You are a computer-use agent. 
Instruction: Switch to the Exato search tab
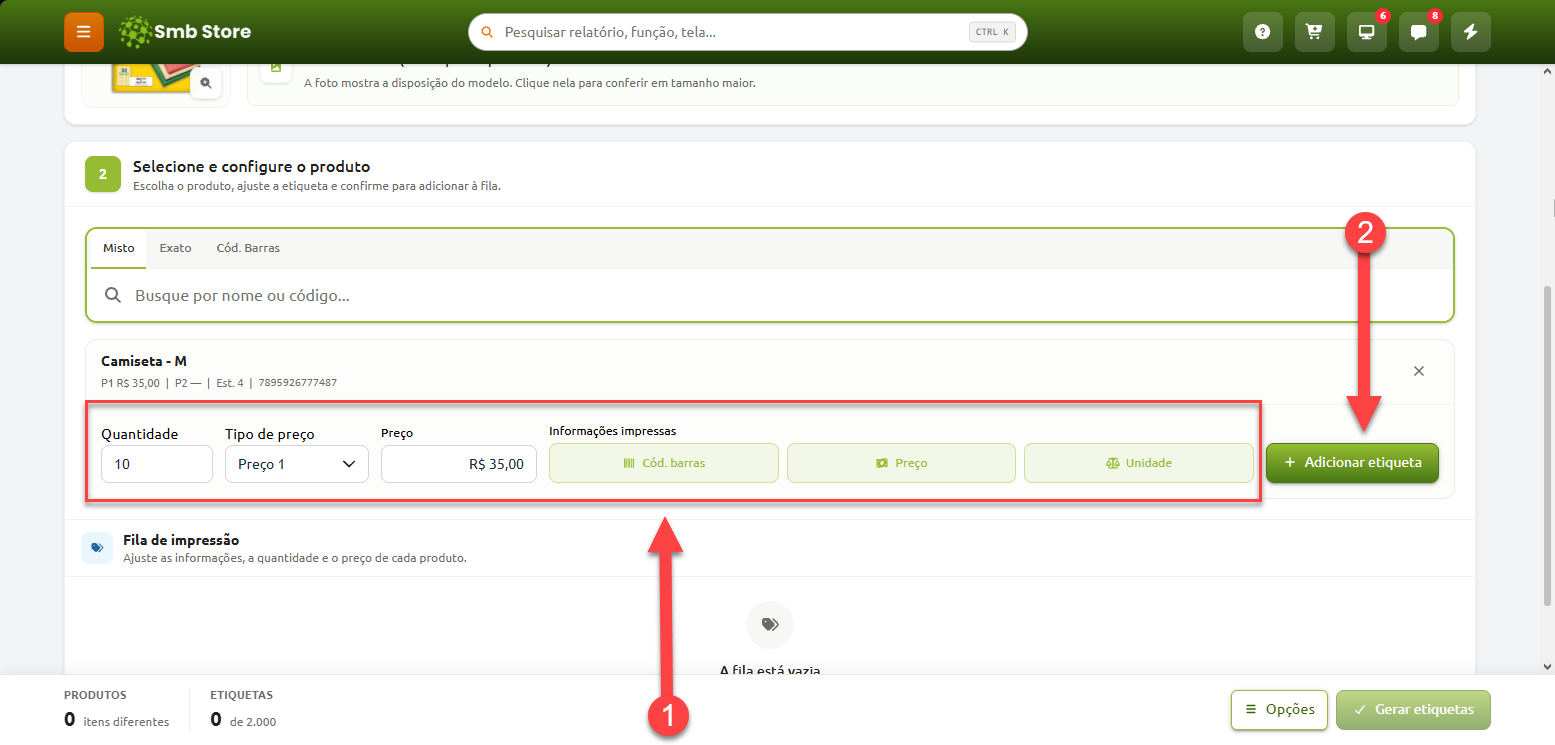click(175, 248)
